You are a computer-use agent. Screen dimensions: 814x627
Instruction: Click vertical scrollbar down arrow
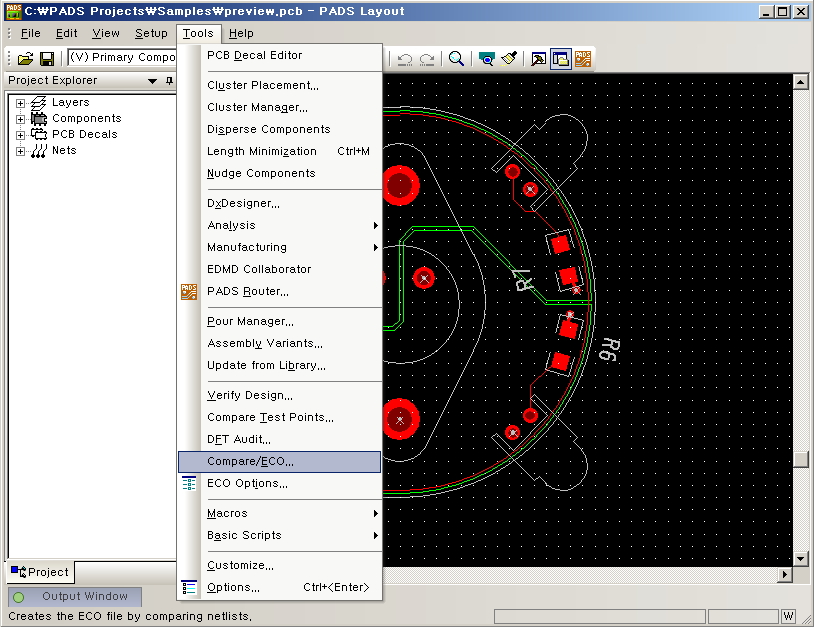tap(801, 559)
